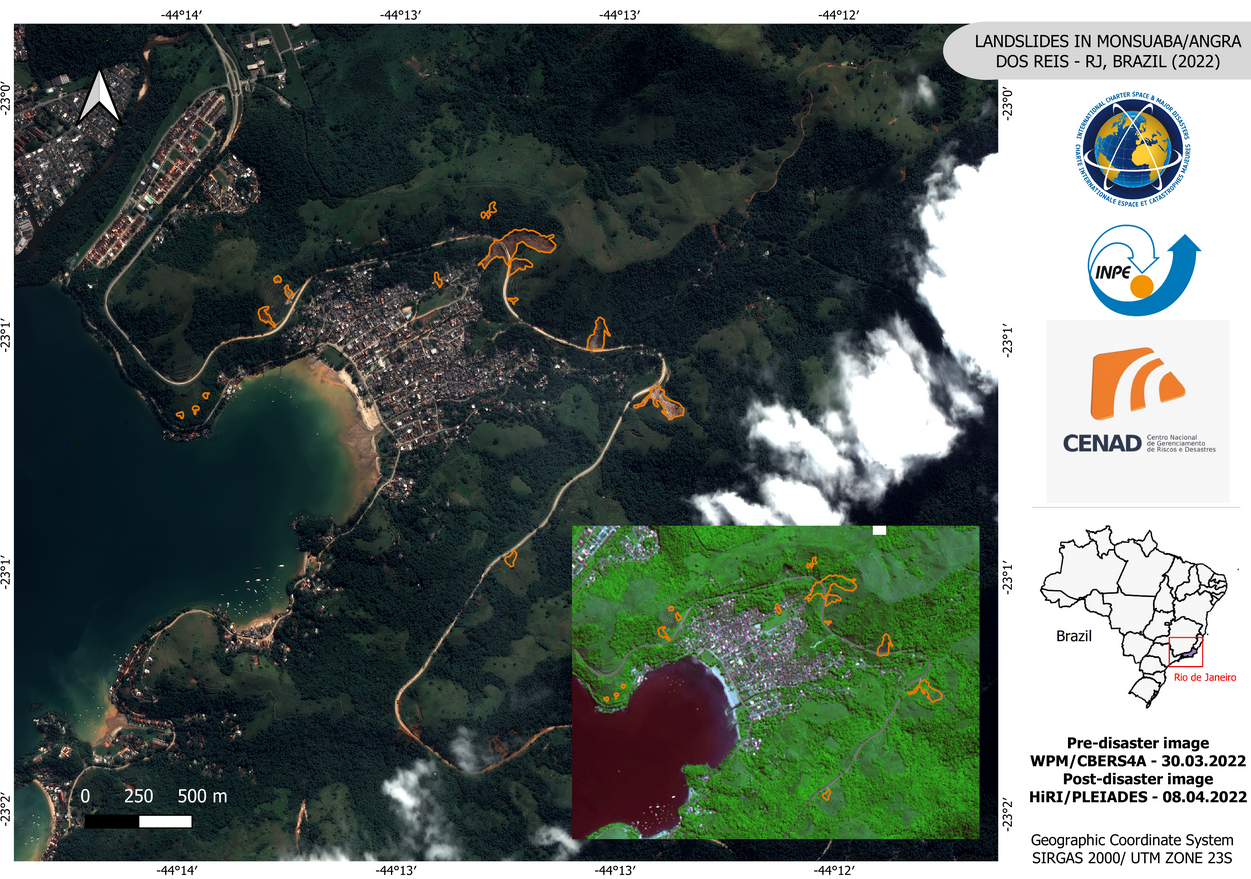Click the map title 'Landslides in Monsuaba/Angra dos Reis'

tap(1097, 52)
